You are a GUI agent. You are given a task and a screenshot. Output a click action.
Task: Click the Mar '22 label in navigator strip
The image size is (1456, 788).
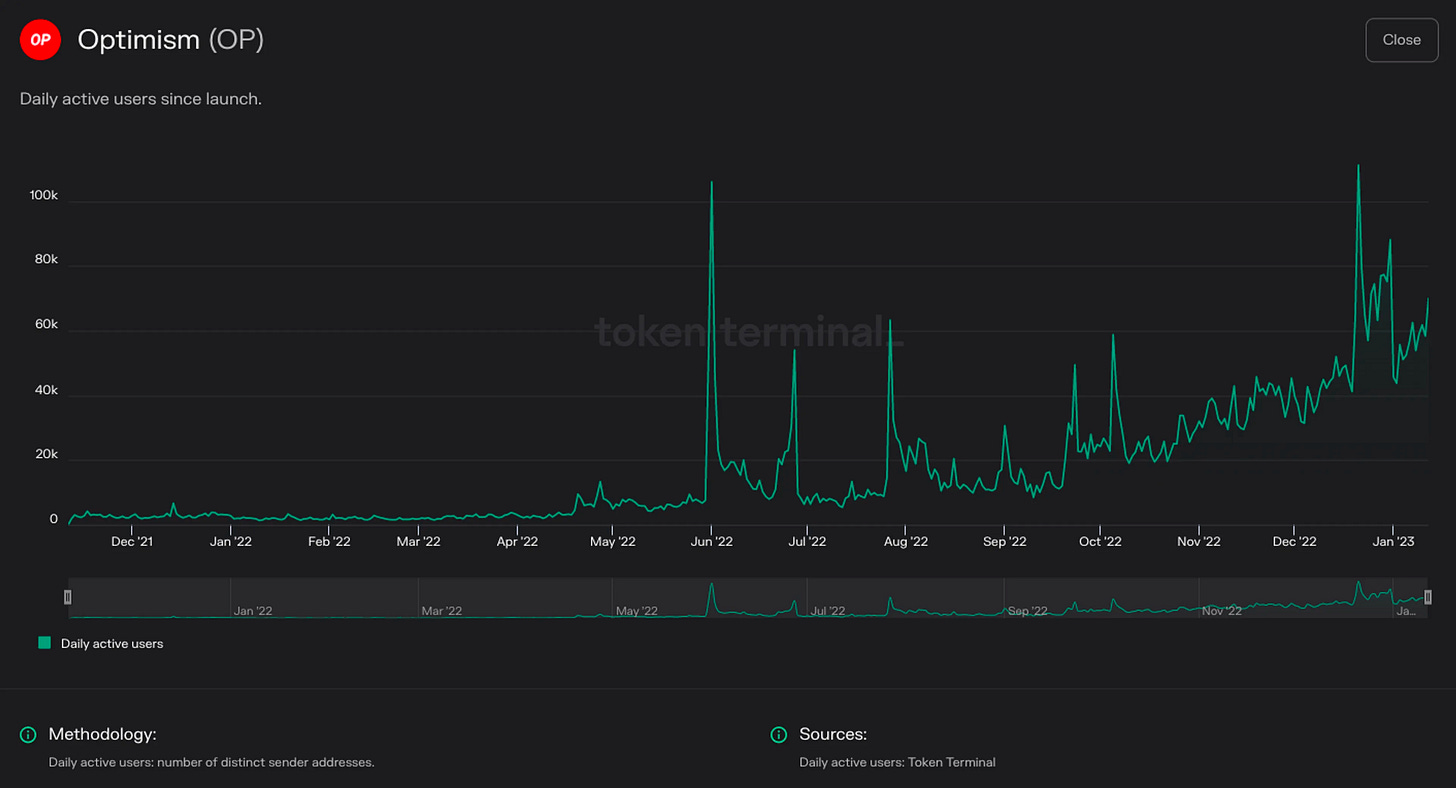(x=441, y=610)
